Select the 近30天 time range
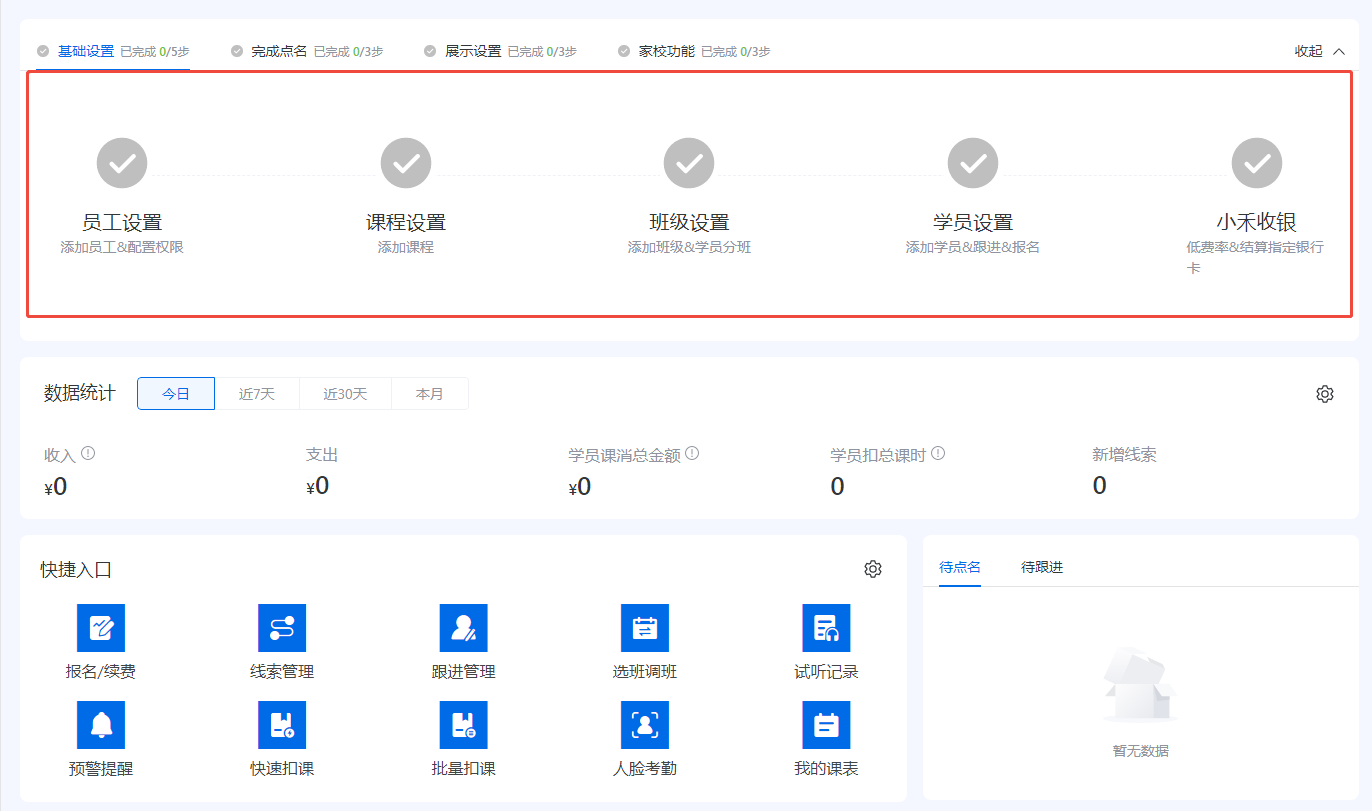 coord(345,394)
